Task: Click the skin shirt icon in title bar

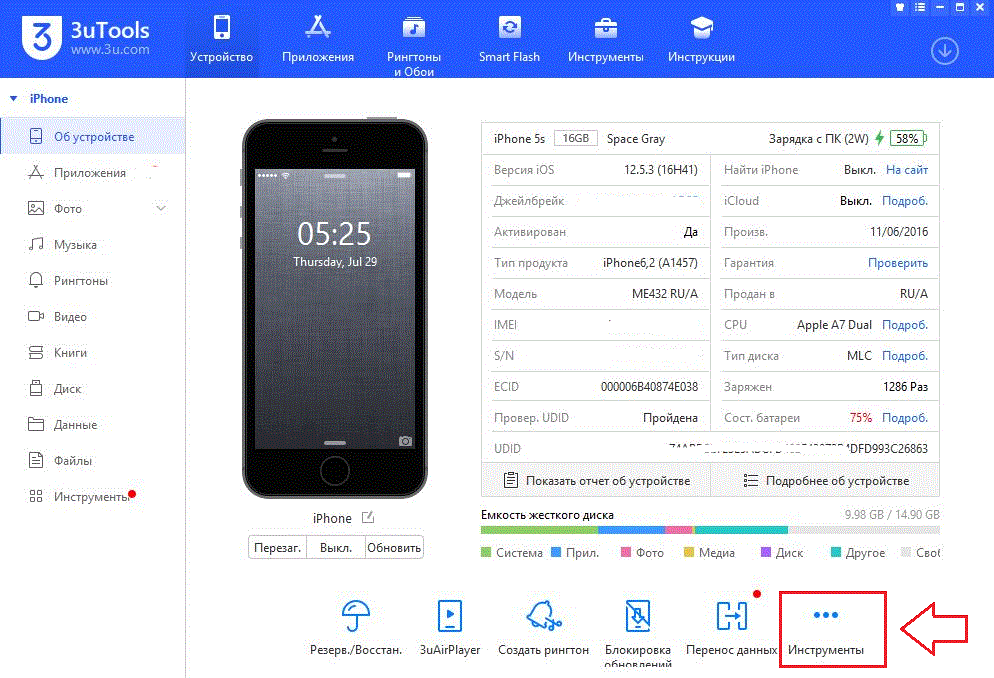Action: click(x=900, y=8)
